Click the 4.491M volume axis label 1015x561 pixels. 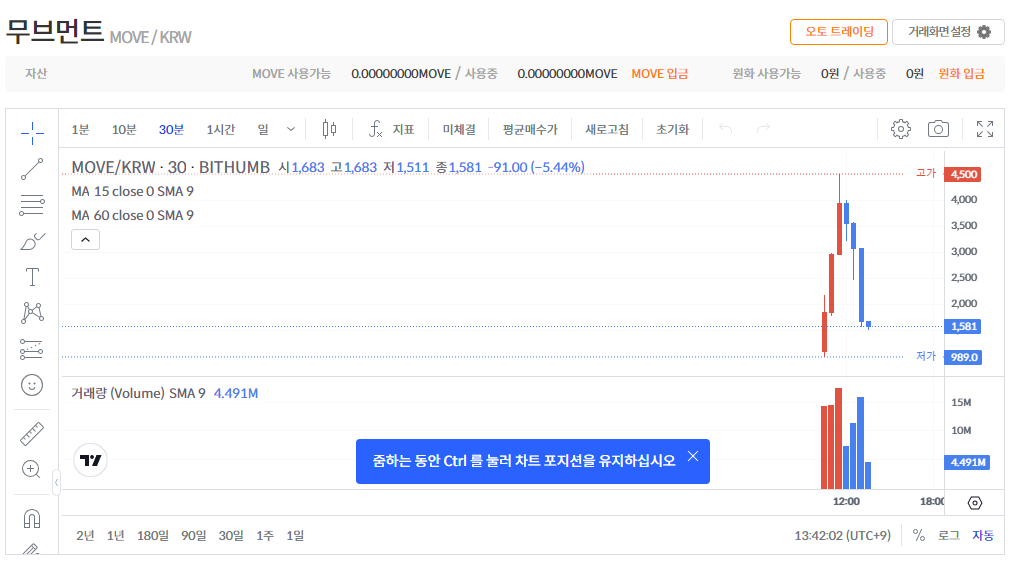[x=967, y=463]
